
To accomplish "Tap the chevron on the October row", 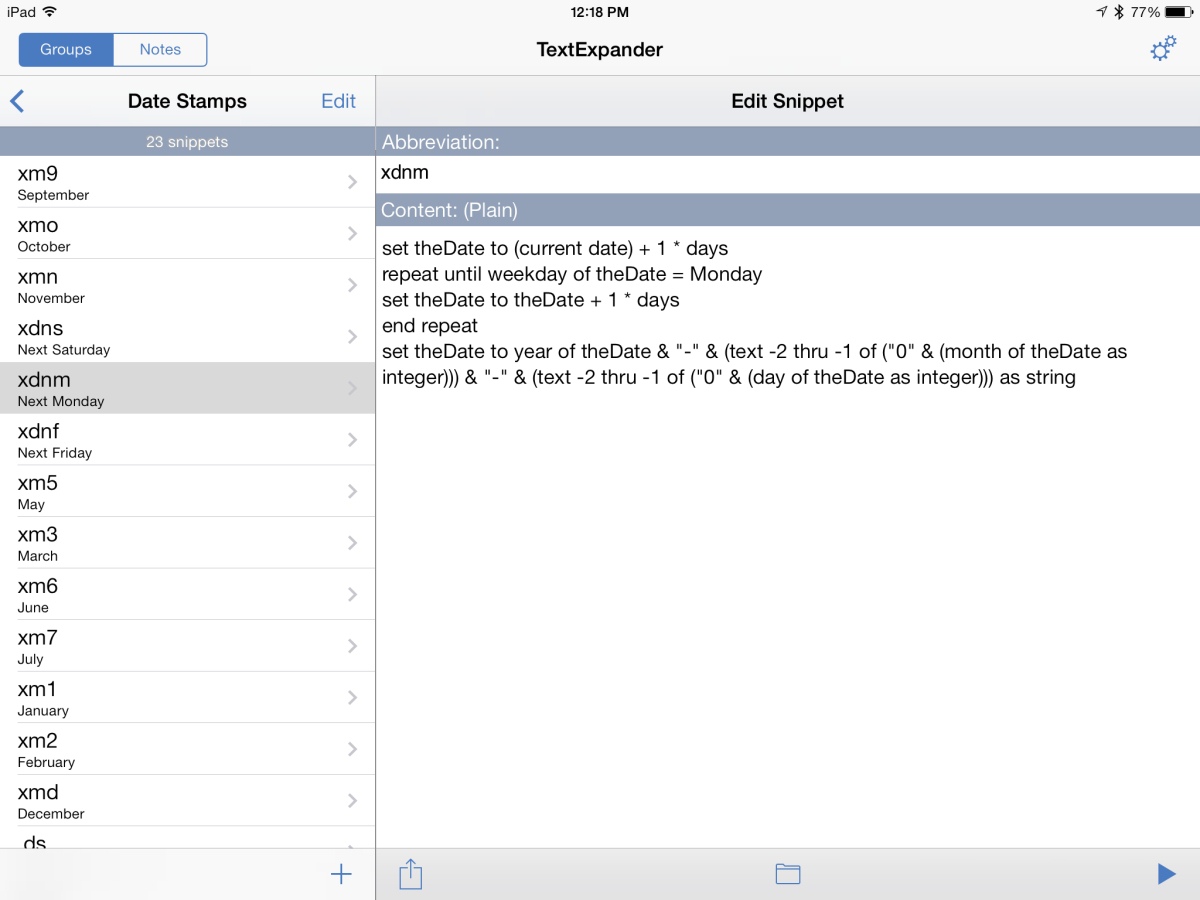I will coord(352,234).
